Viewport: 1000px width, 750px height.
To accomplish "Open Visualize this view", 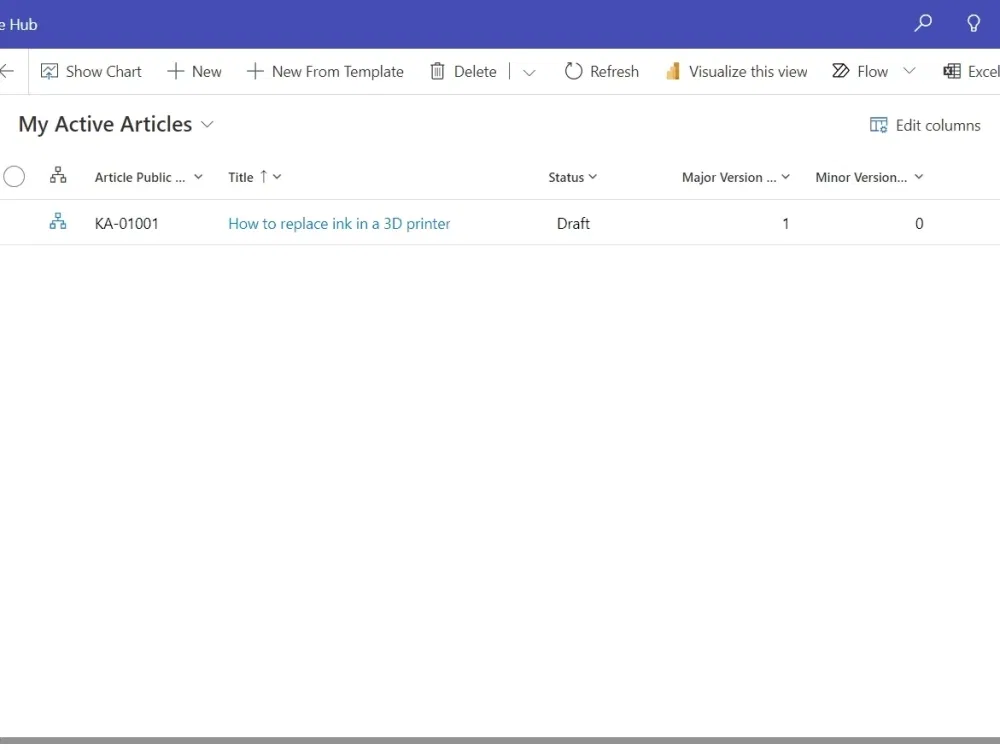I will 737,71.
